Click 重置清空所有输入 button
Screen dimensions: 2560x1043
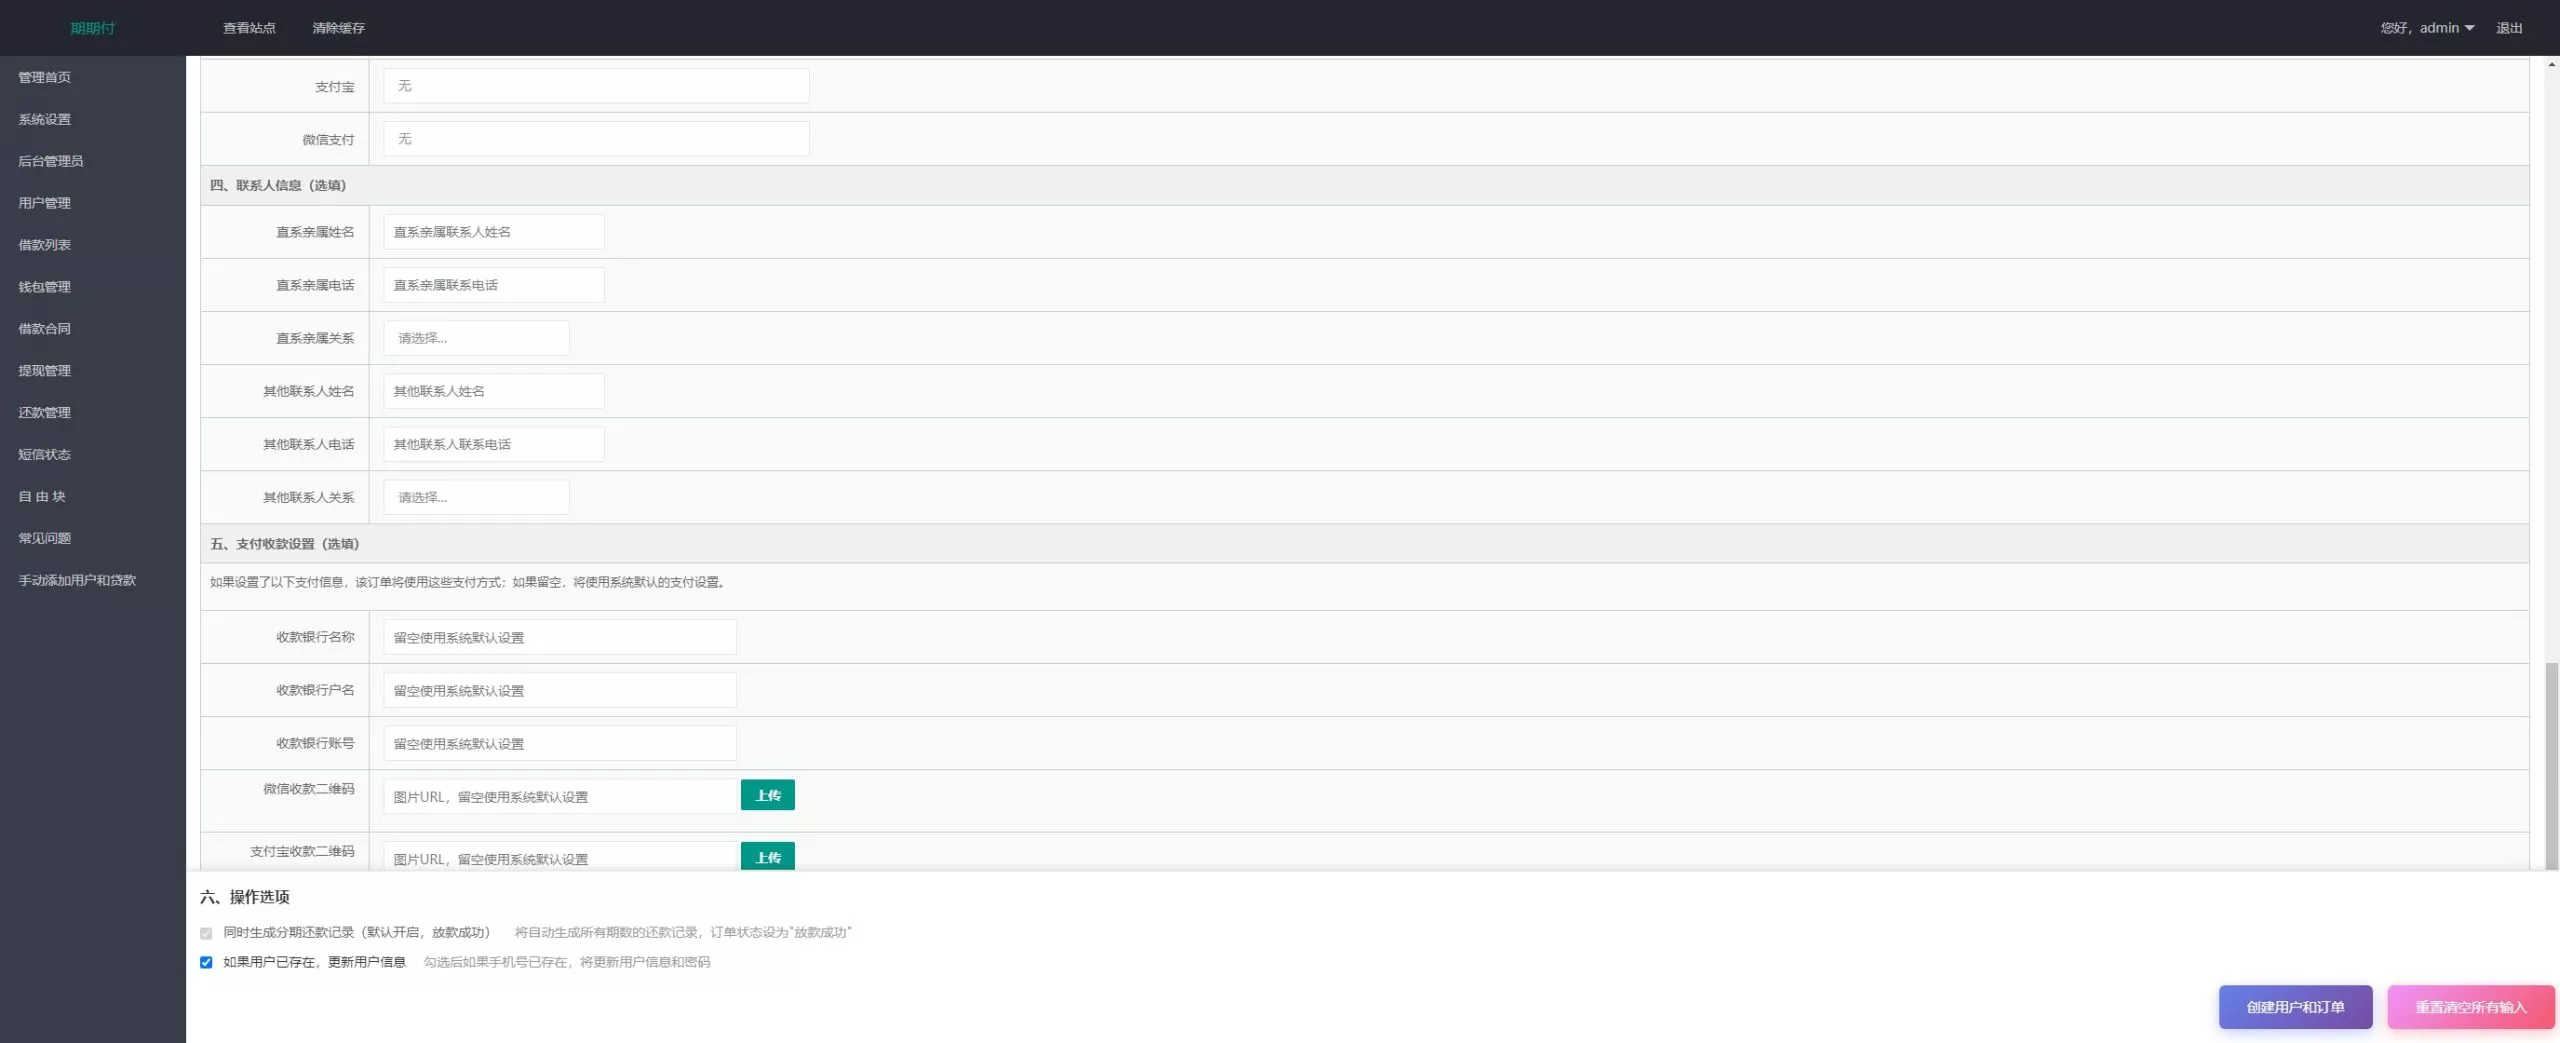(x=2470, y=1007)
